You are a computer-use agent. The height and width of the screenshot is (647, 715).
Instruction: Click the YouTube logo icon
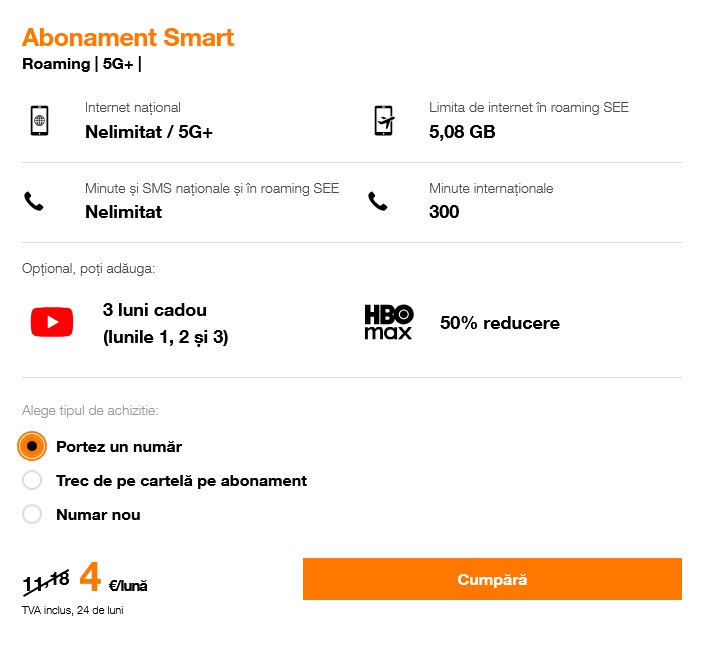pos(52,322)
